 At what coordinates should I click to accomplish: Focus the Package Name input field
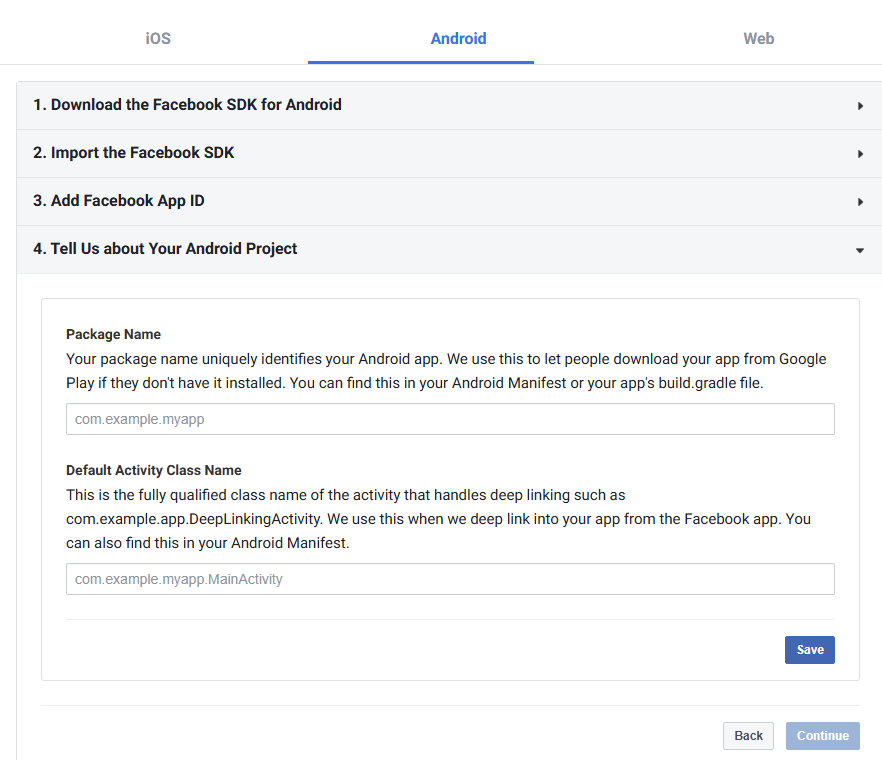point(450,419)
